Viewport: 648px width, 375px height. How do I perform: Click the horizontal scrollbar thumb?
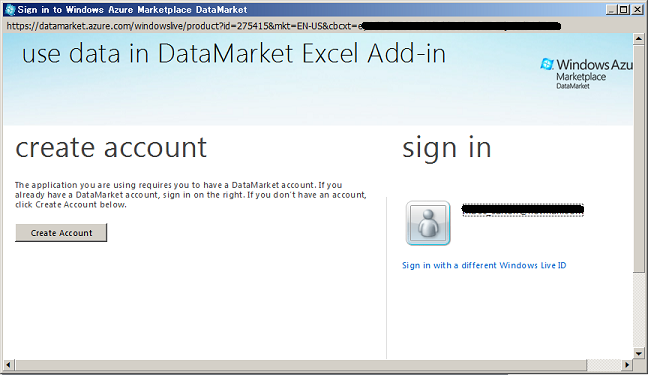pyautogui.click(x=301, y=365)
